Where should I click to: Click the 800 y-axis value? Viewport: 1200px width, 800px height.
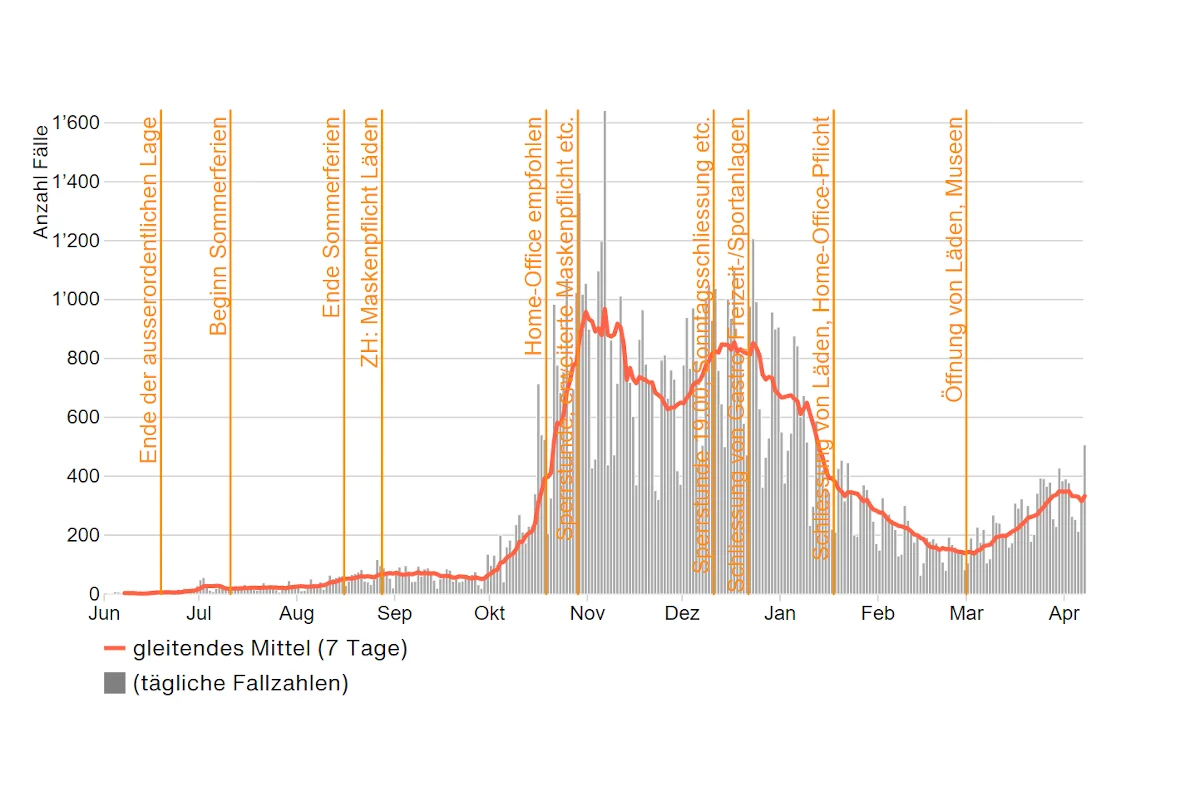84,359
